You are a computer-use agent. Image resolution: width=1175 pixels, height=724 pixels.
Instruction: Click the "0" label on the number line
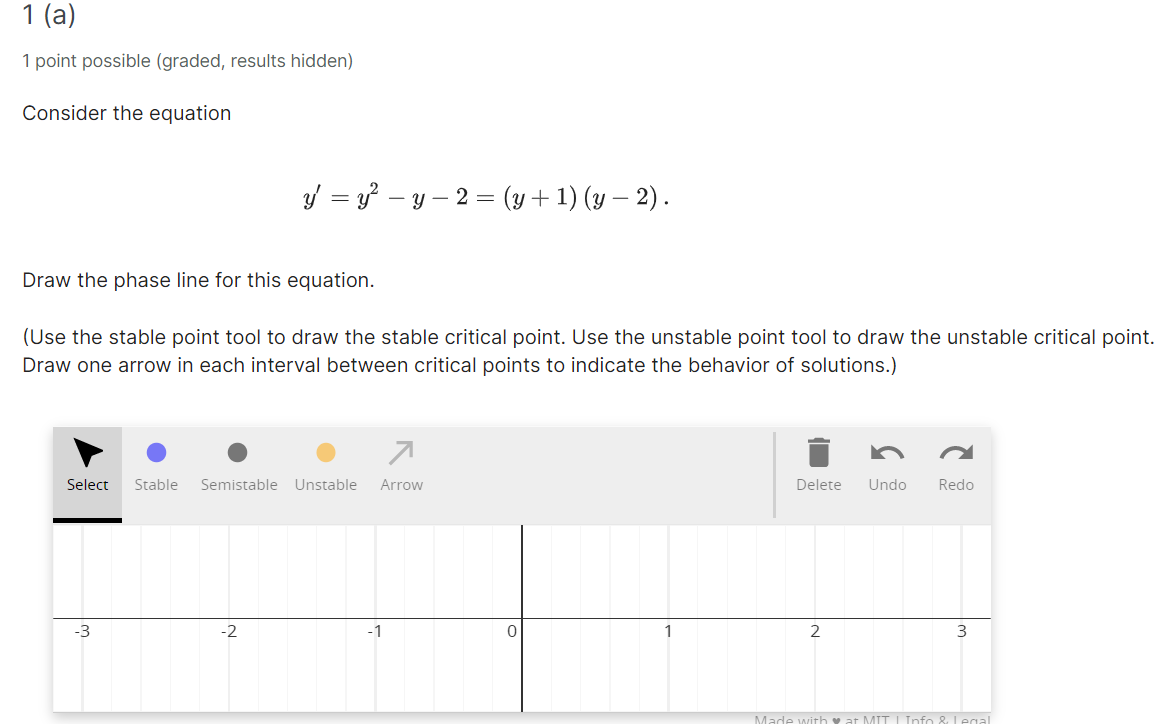512,631
